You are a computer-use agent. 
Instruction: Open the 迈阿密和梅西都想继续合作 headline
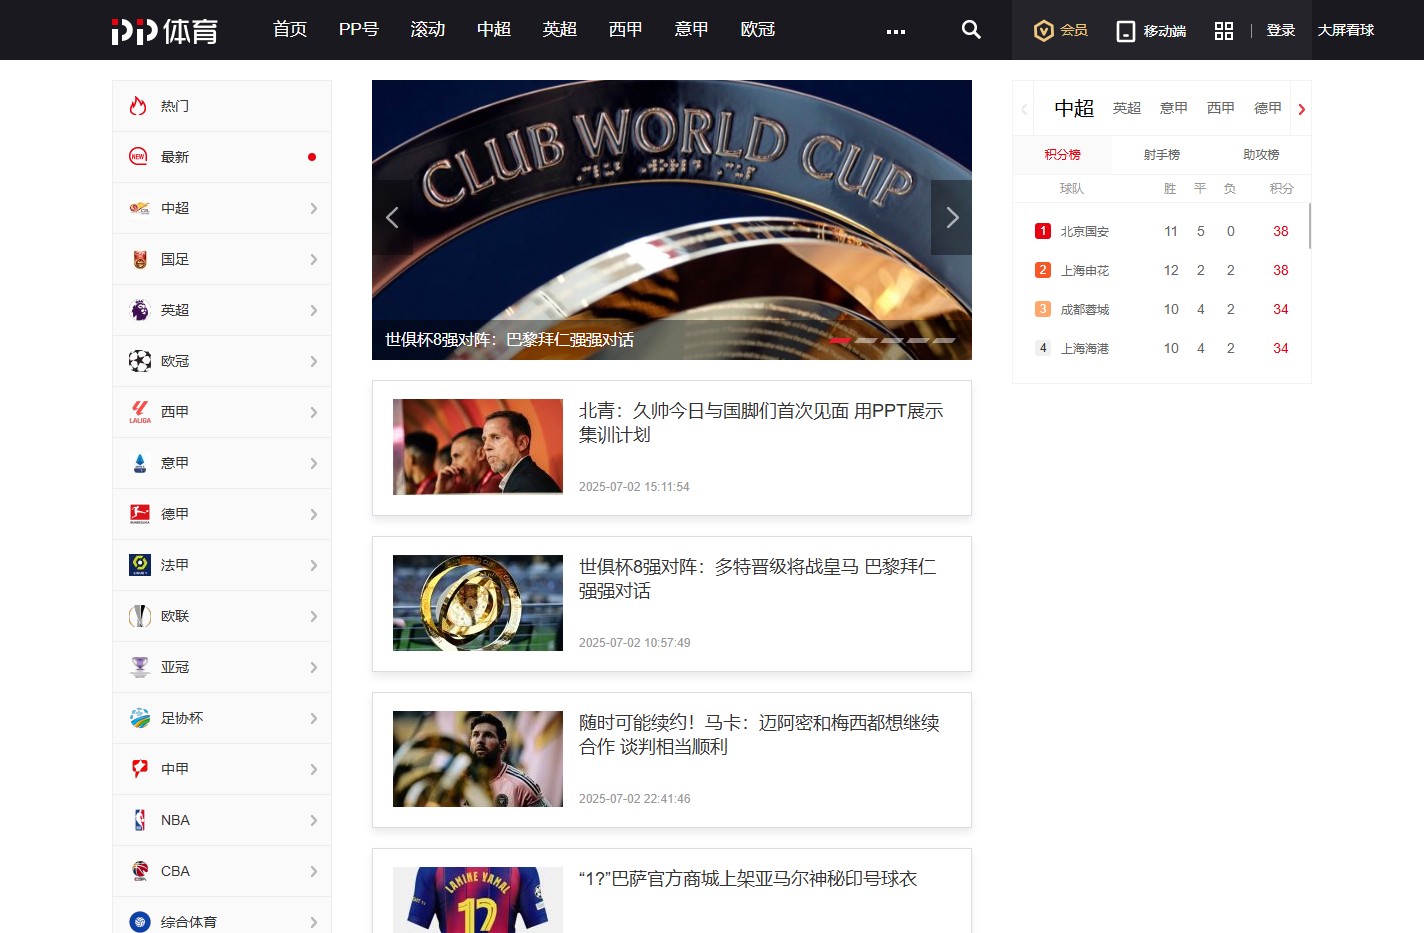[760, 735]
